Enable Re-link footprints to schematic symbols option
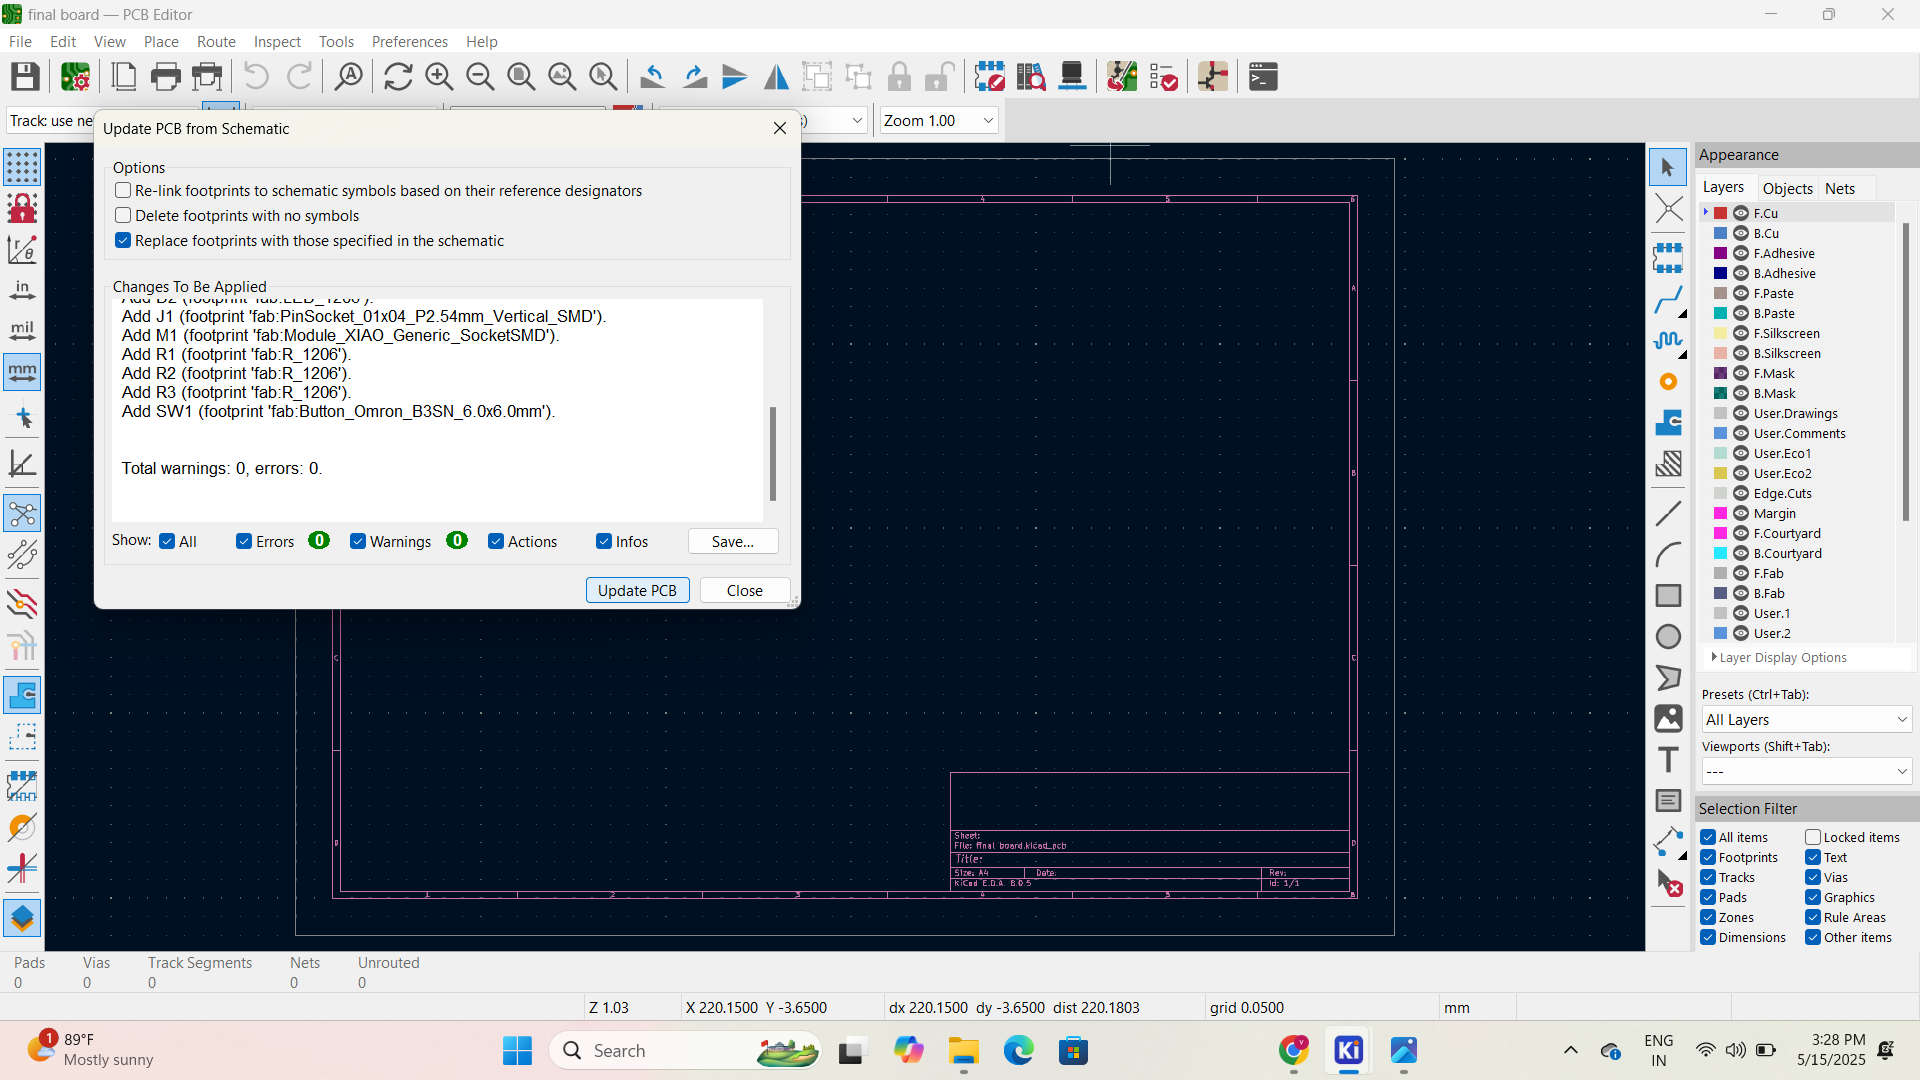The image size is (1920, 1080). [x=123, y=190]
